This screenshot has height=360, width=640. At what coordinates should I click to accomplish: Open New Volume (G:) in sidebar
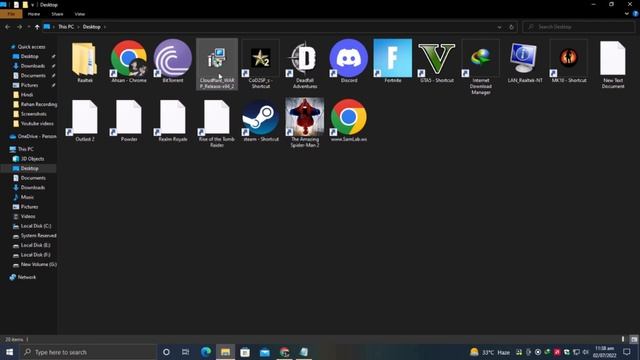pos(38,264)
